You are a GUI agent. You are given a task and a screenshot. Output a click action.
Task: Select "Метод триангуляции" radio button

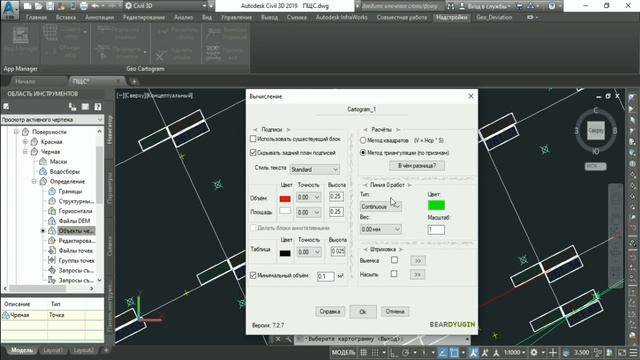363,153
